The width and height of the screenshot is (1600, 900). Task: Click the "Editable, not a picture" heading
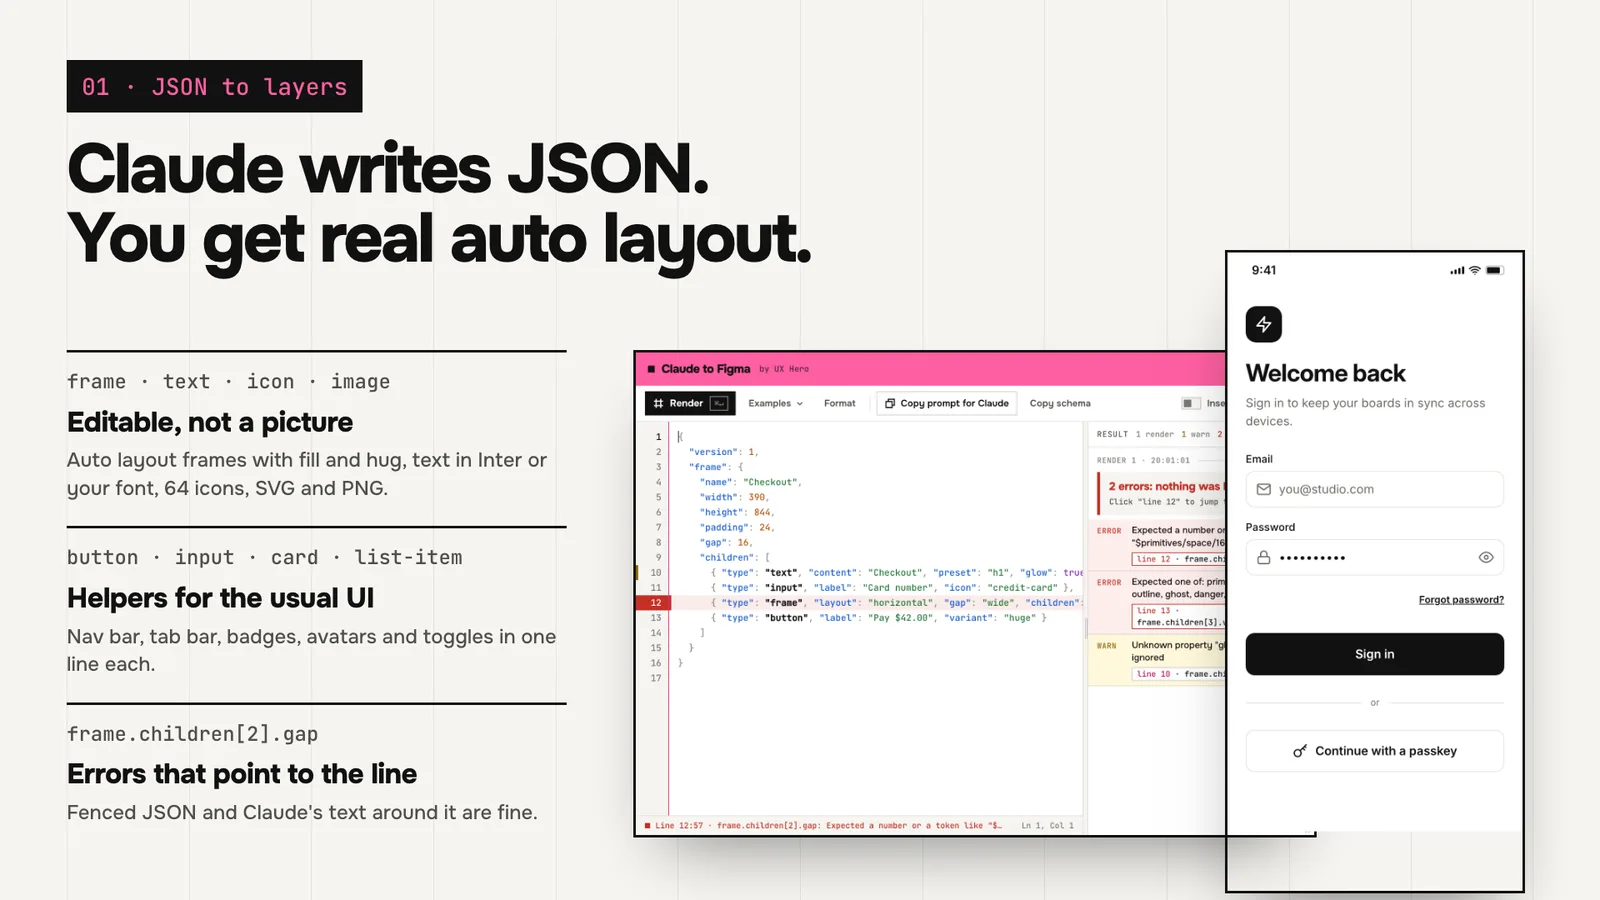[x=210, y=422]
